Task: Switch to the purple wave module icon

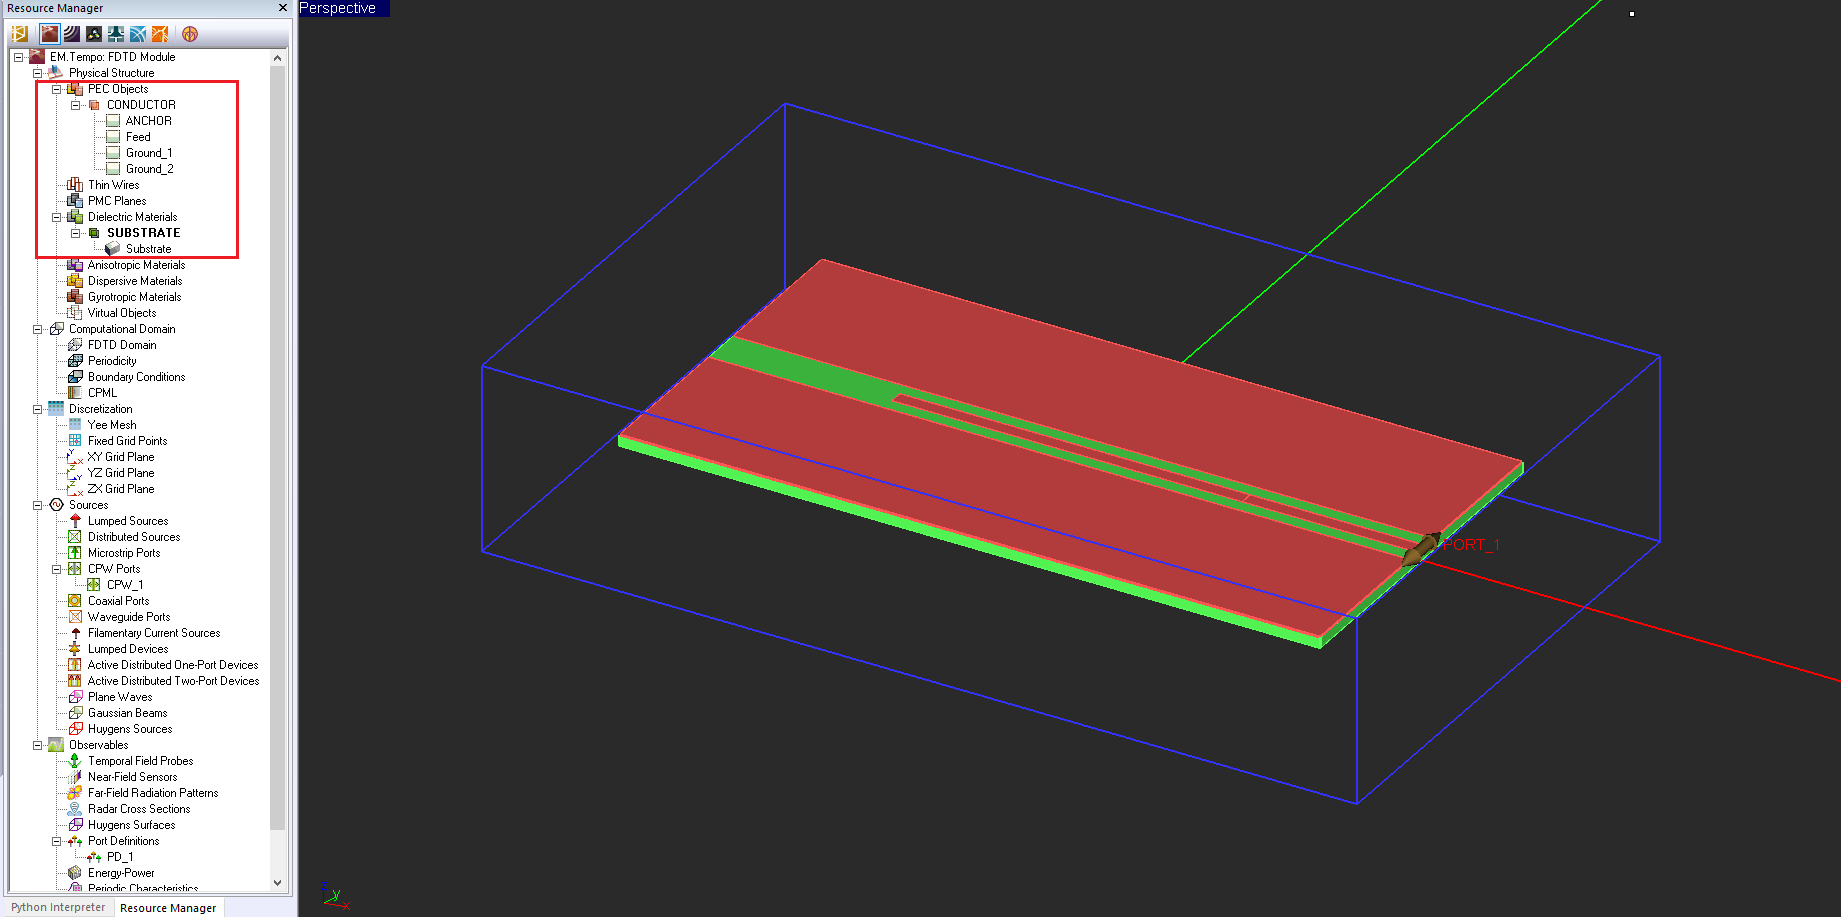Action: point(72,34)
